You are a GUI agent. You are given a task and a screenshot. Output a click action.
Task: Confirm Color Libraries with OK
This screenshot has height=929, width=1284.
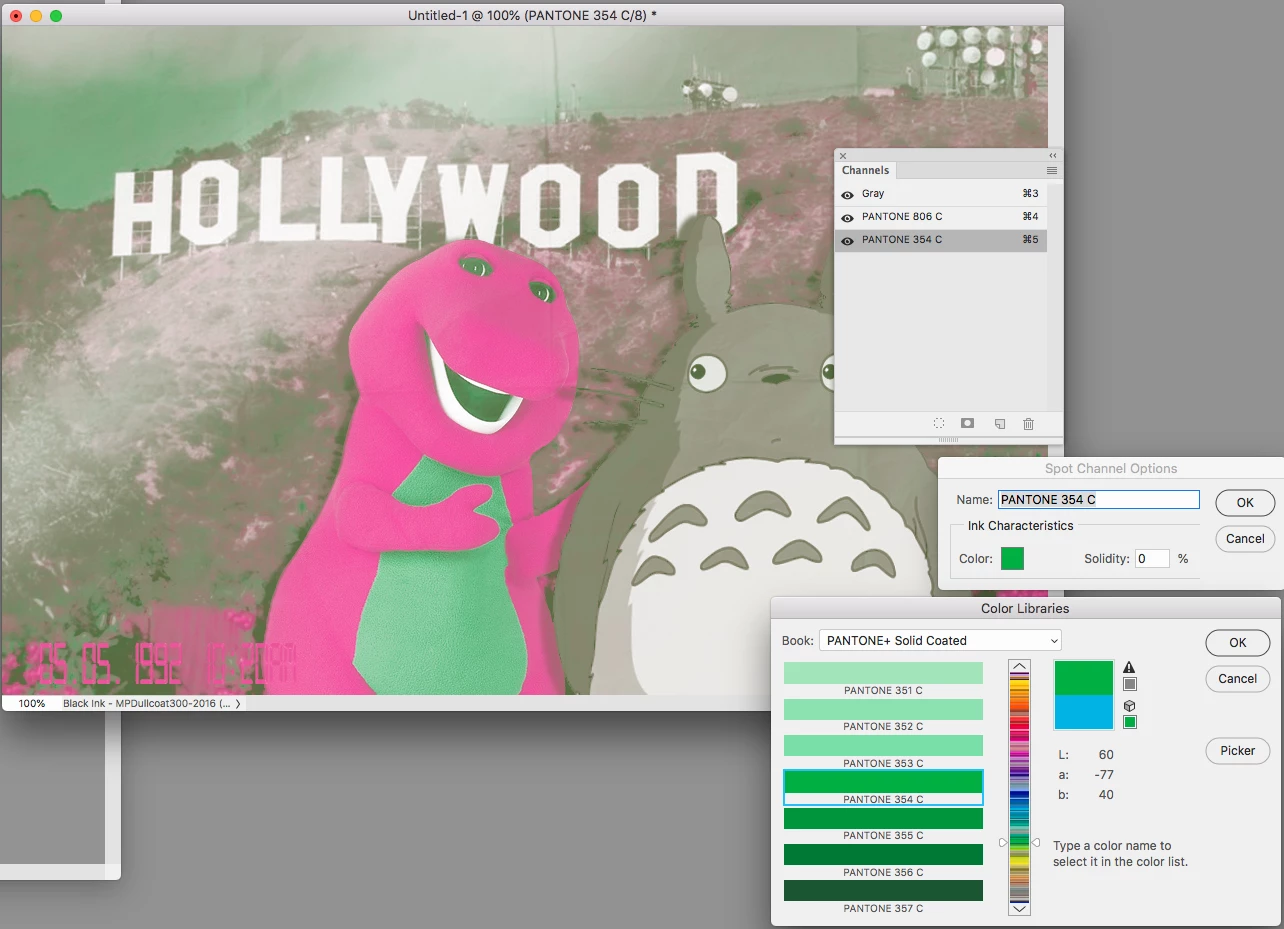[x=1238, y=642]
